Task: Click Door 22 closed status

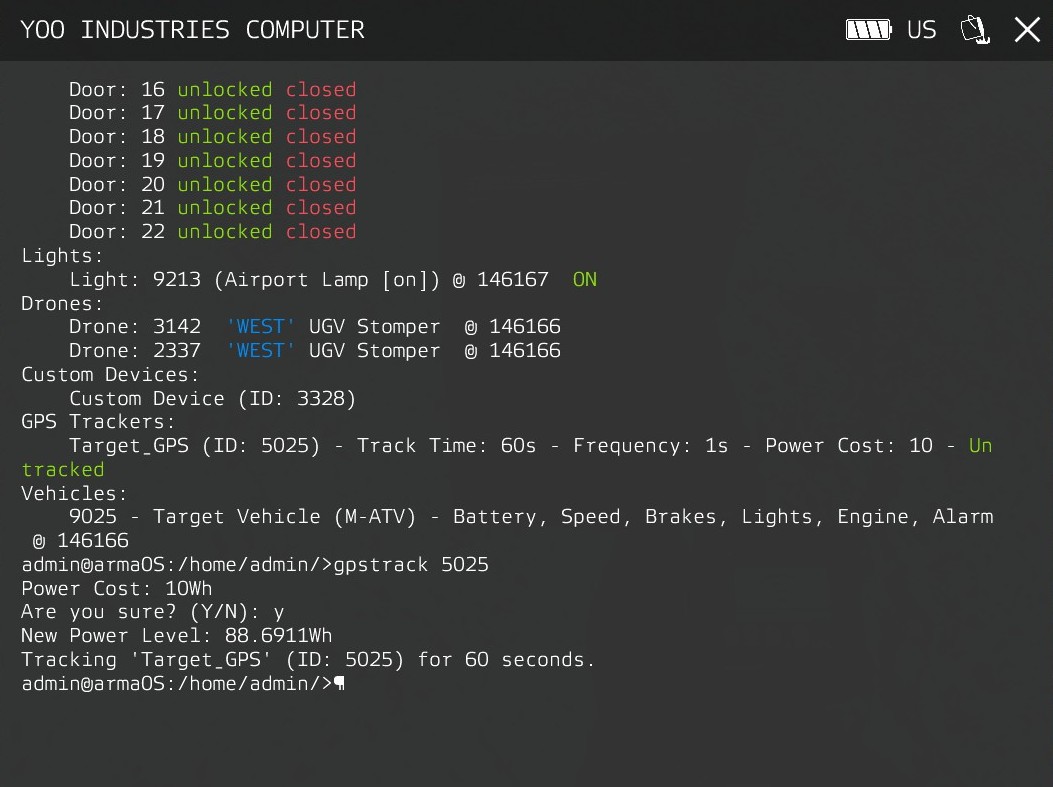Action: tap(320, 232)
